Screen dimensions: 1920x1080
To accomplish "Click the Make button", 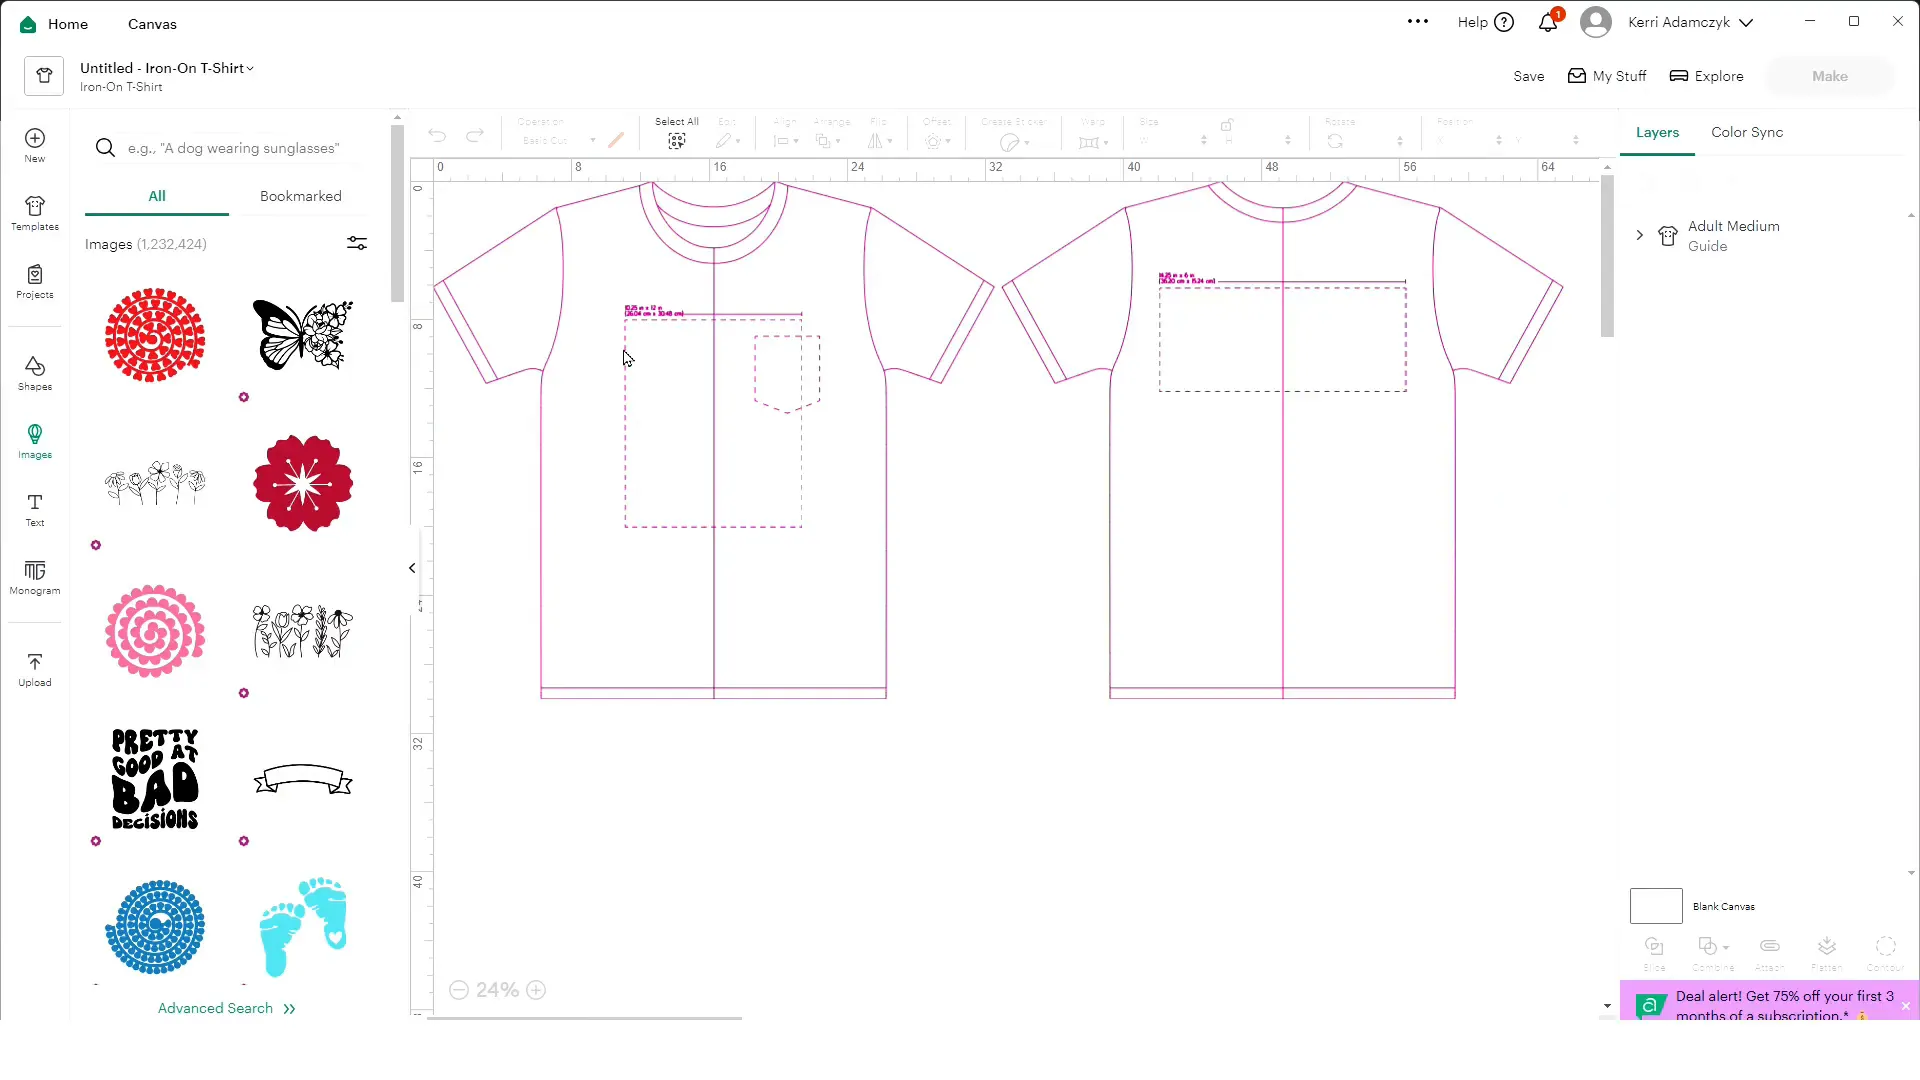I will (1828, 75).
